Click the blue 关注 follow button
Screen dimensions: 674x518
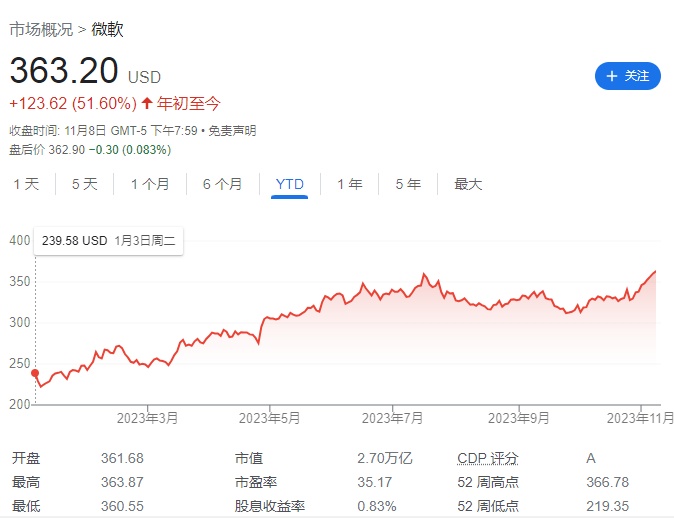click(x=627, y=75)
